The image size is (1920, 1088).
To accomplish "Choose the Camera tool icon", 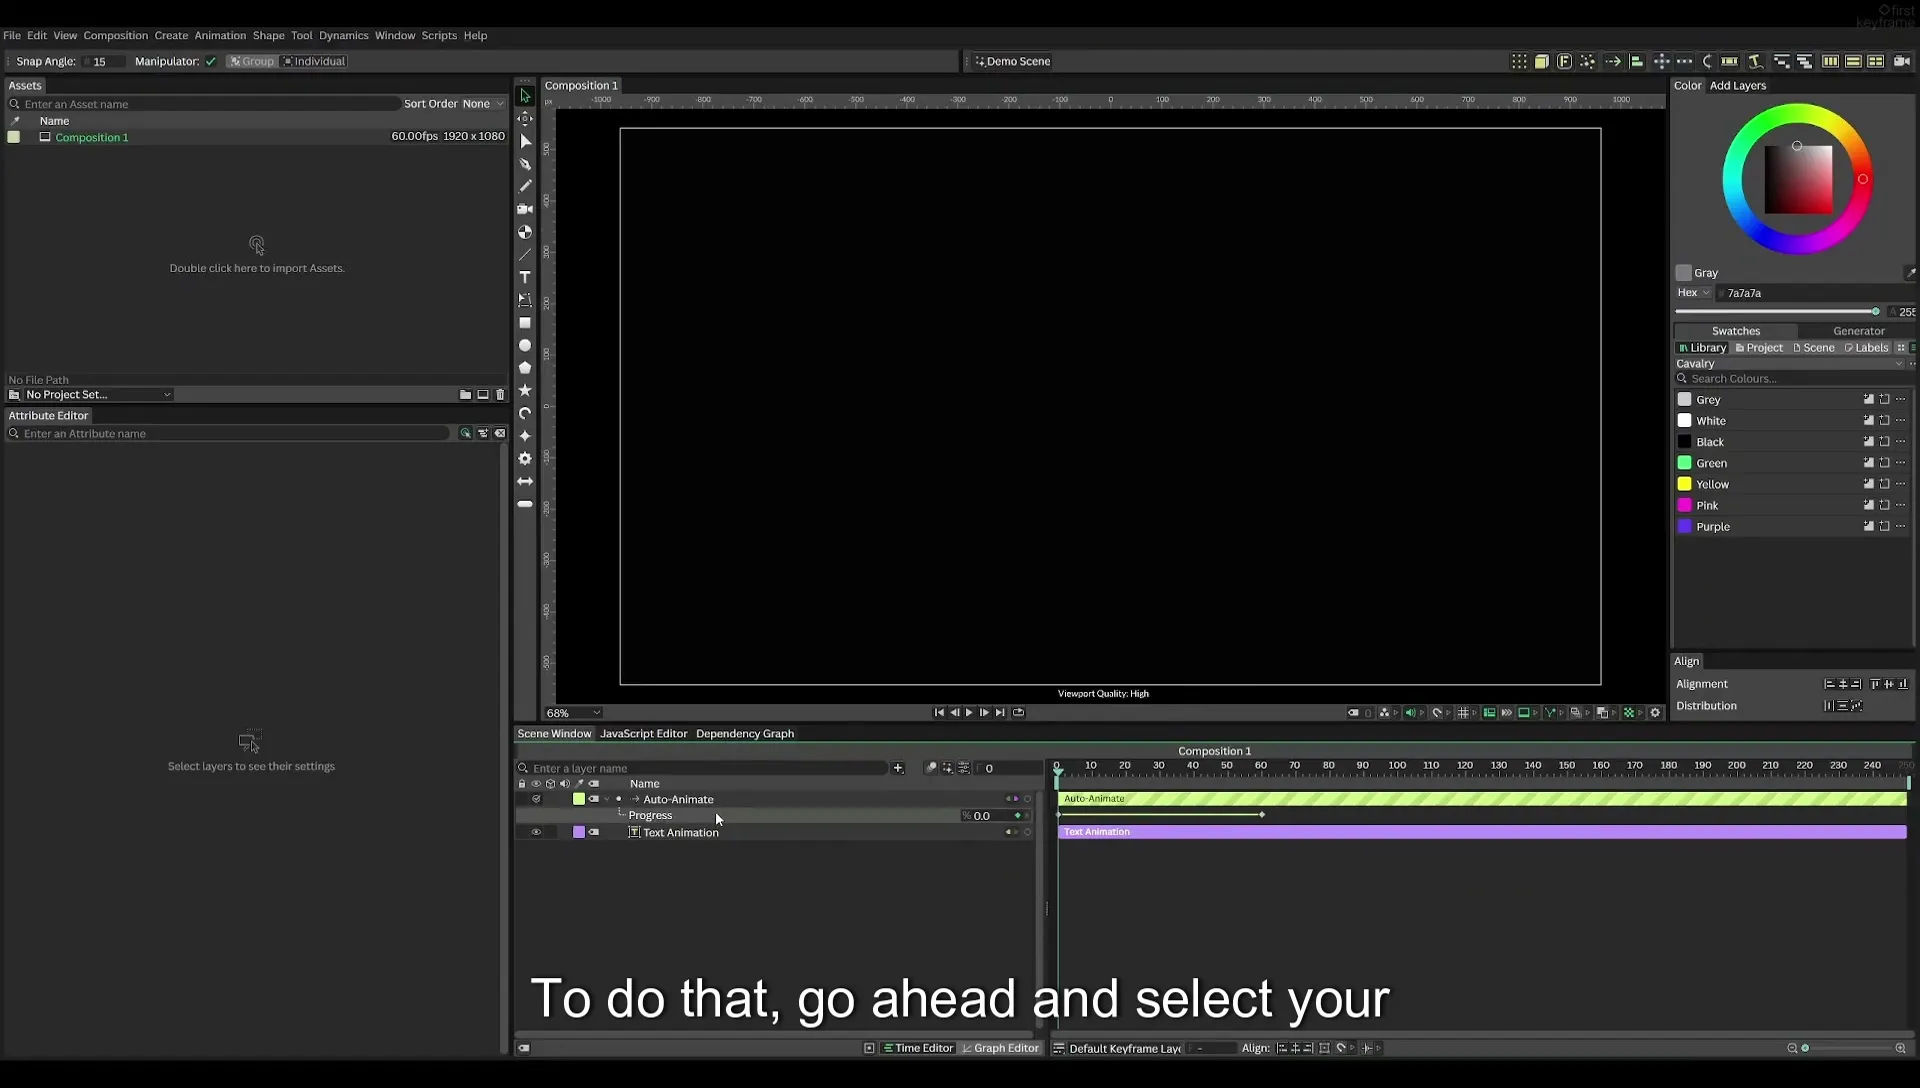I will click(525, 209).
